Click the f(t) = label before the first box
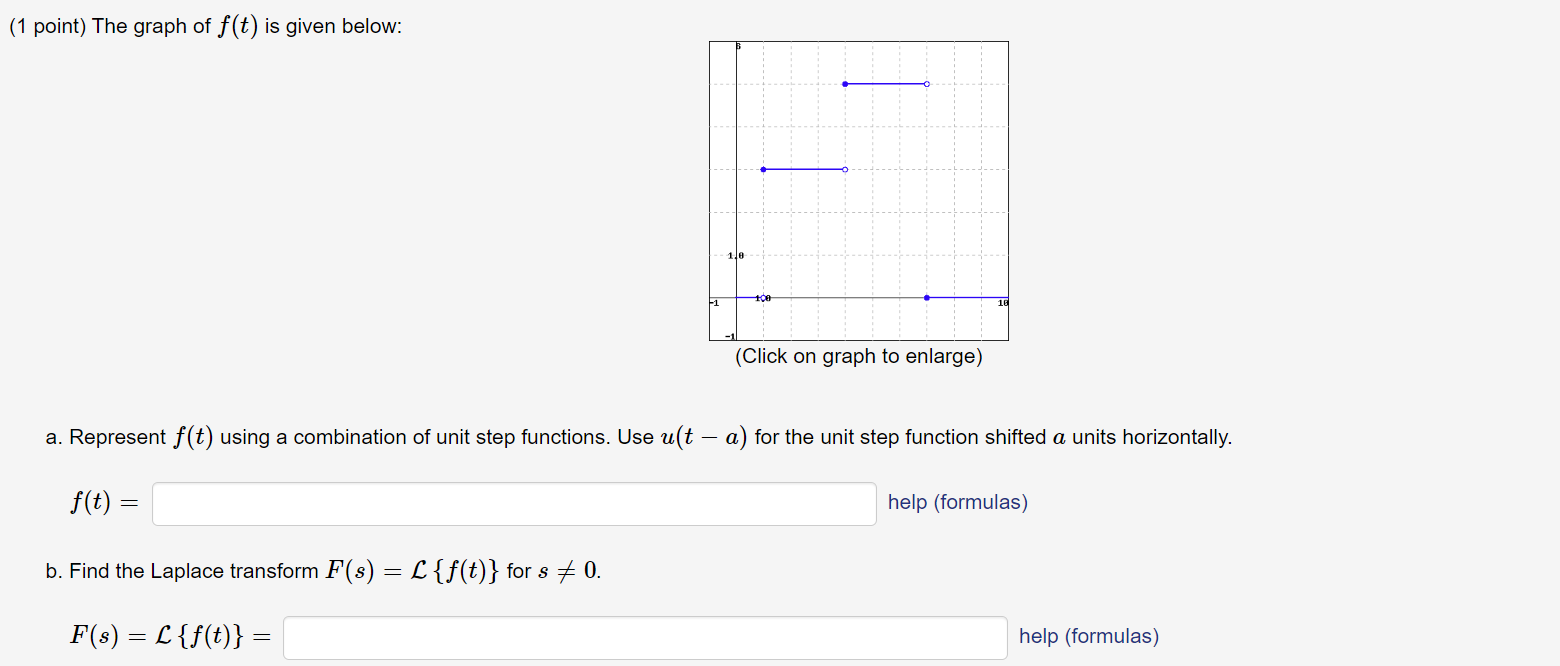The height and width of the screenshot is (666, 1560). (100, 503)
